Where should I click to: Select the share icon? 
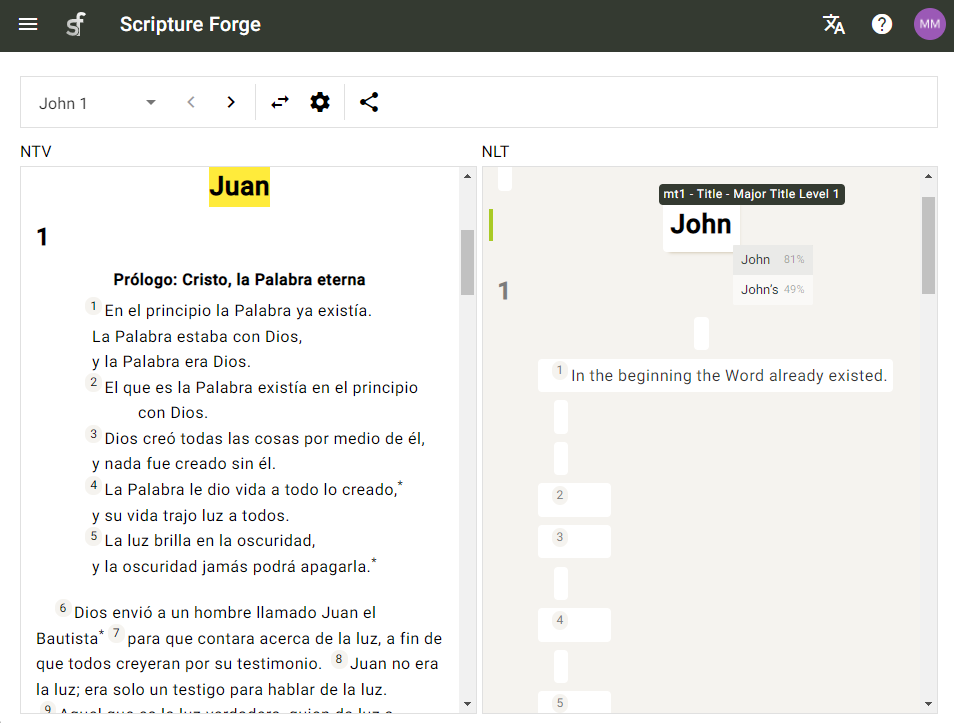tap(369, 101)
